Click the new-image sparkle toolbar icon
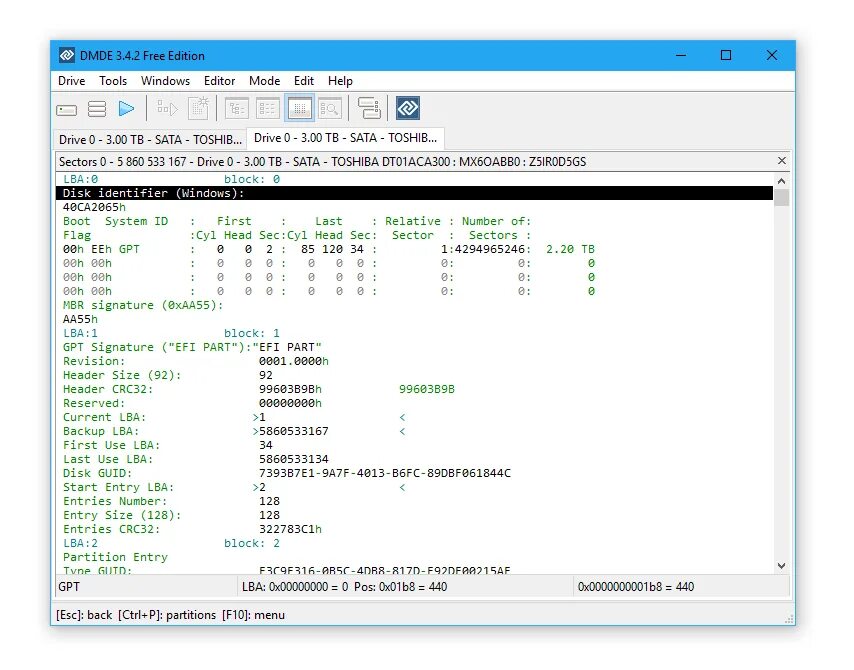Image resolution: width=854 pixels, height=670 pixels. click(198, 108)
